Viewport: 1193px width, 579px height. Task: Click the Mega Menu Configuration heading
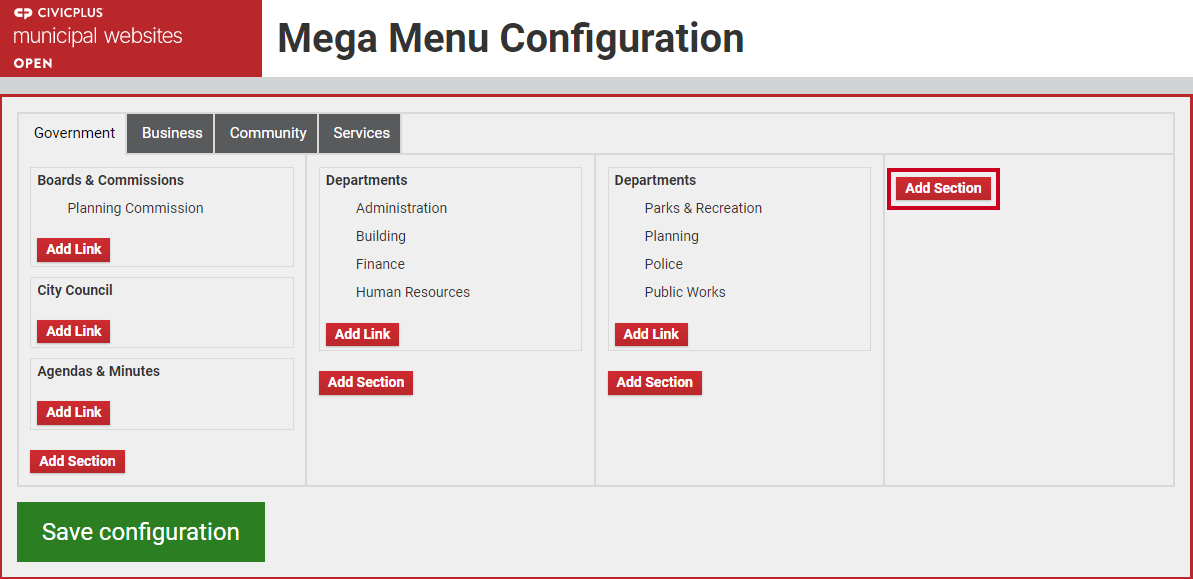point(511,38)
